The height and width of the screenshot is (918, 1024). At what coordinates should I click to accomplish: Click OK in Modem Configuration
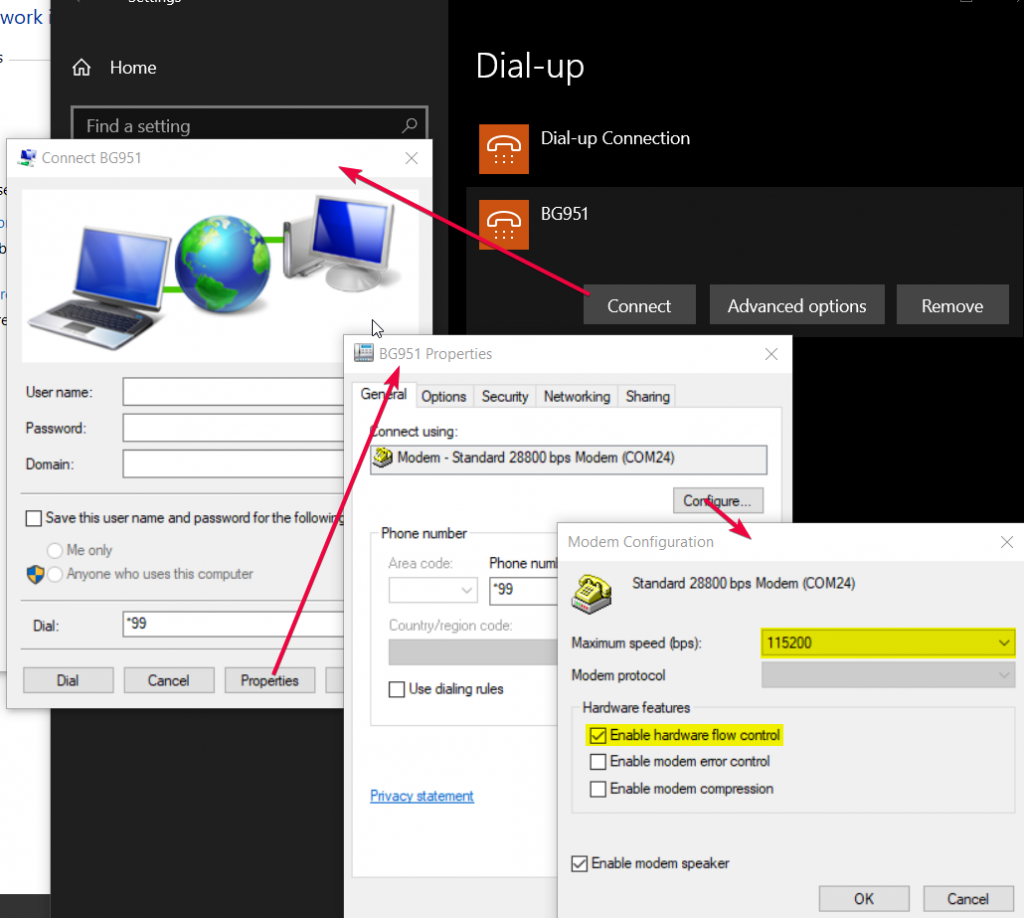click(864, 899)
